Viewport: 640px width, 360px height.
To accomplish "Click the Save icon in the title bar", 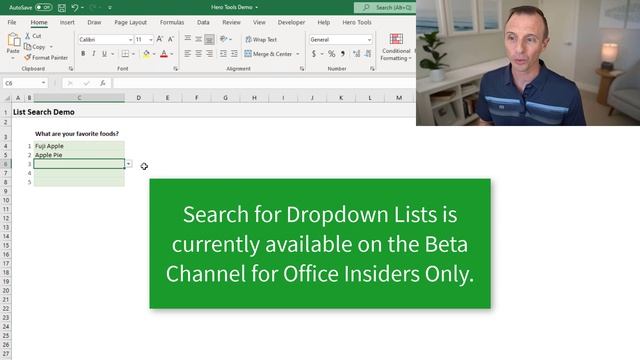I will (x=62, y=7).
